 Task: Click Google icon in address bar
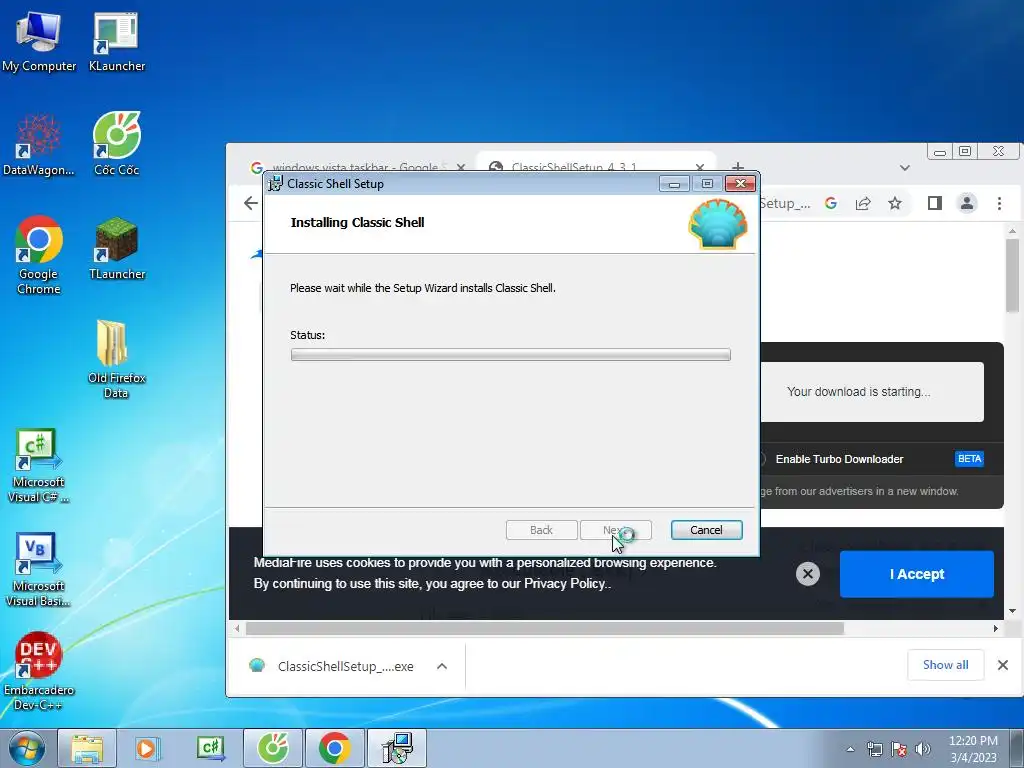[831, 203]
